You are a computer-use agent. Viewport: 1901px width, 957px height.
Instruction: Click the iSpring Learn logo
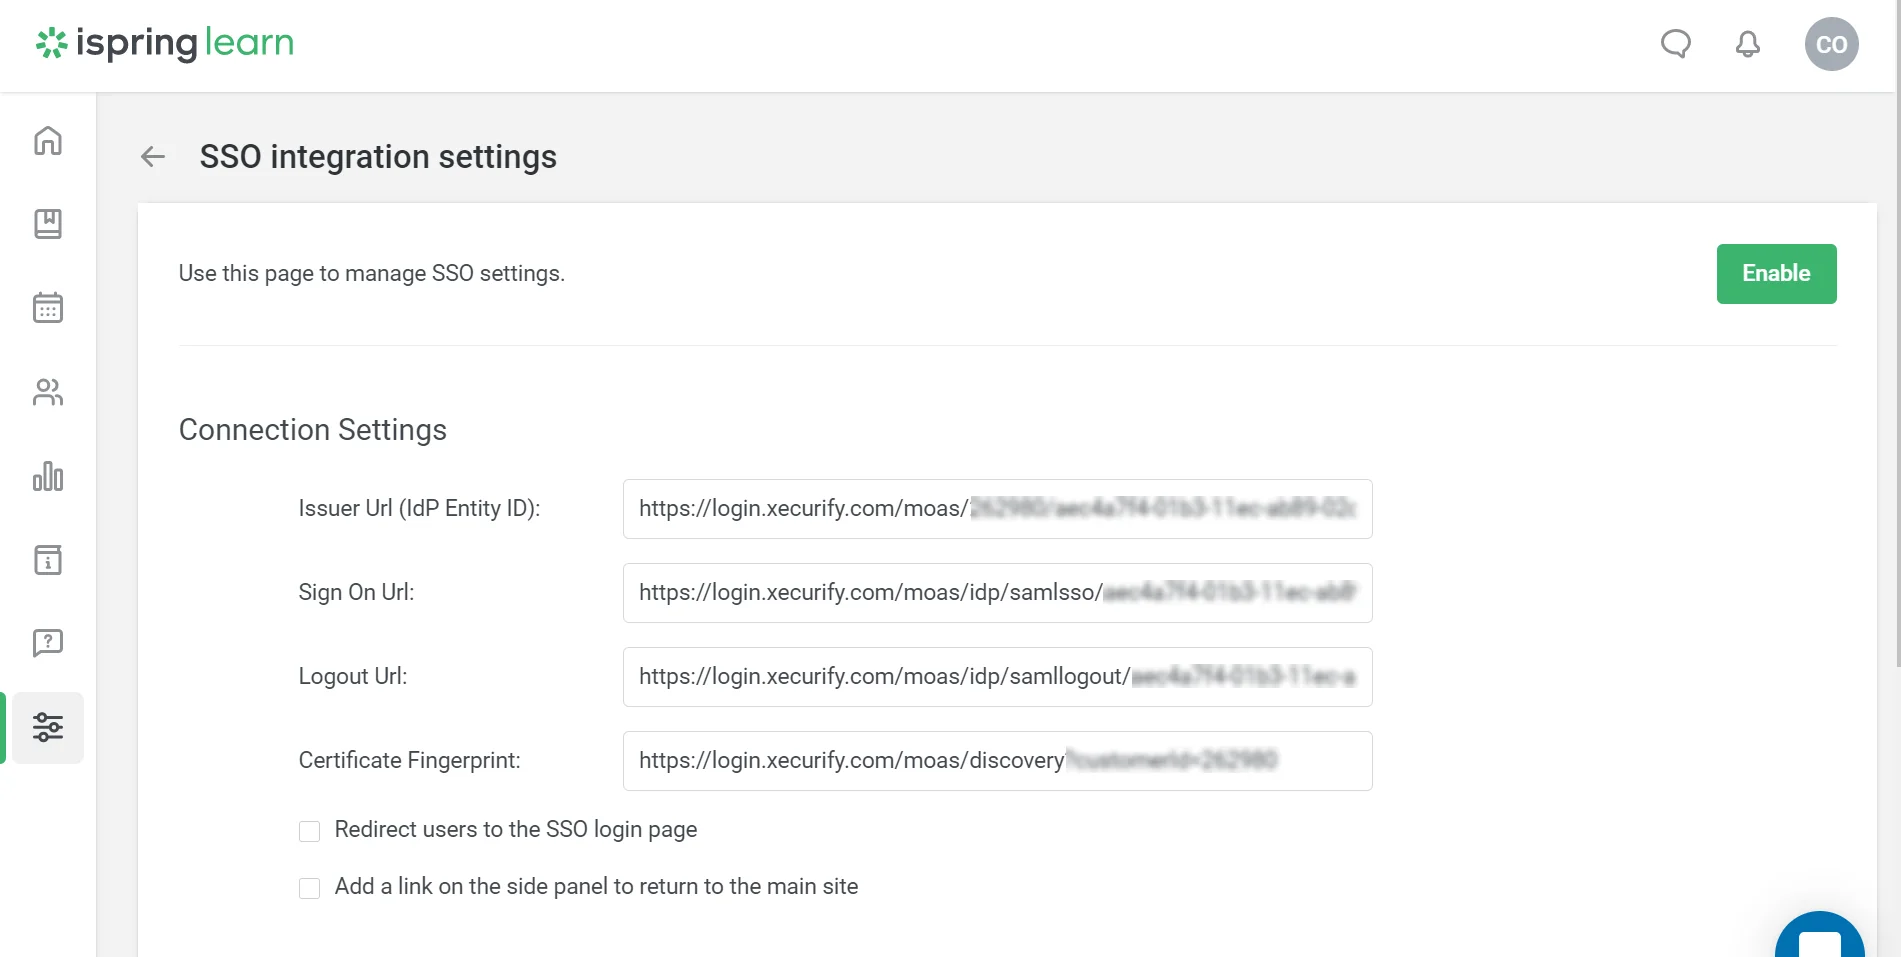[x=165, y=43]
